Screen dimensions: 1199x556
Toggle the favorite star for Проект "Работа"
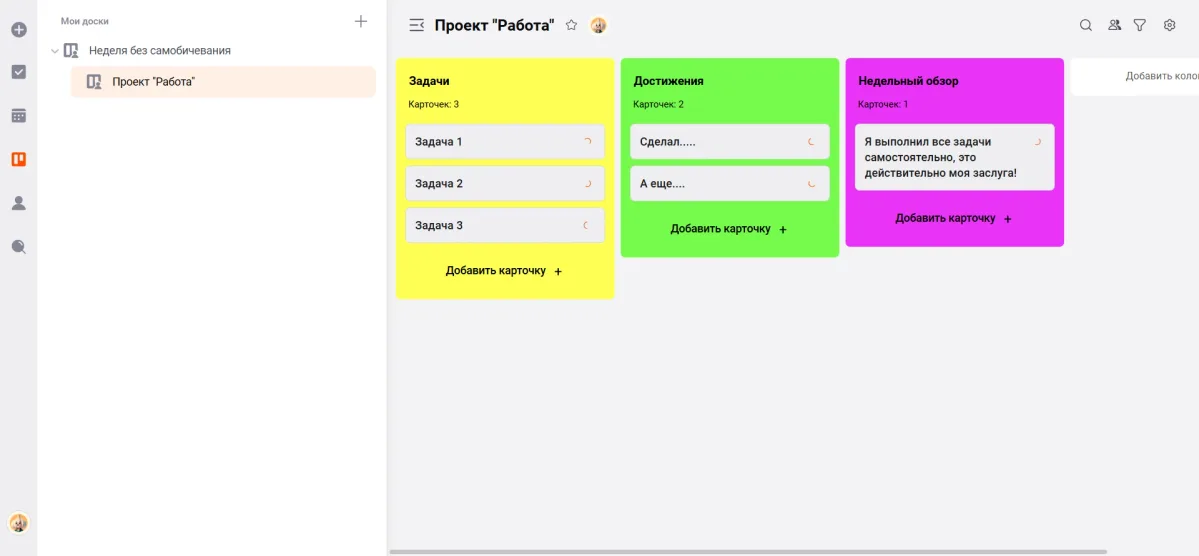(571, 25)
